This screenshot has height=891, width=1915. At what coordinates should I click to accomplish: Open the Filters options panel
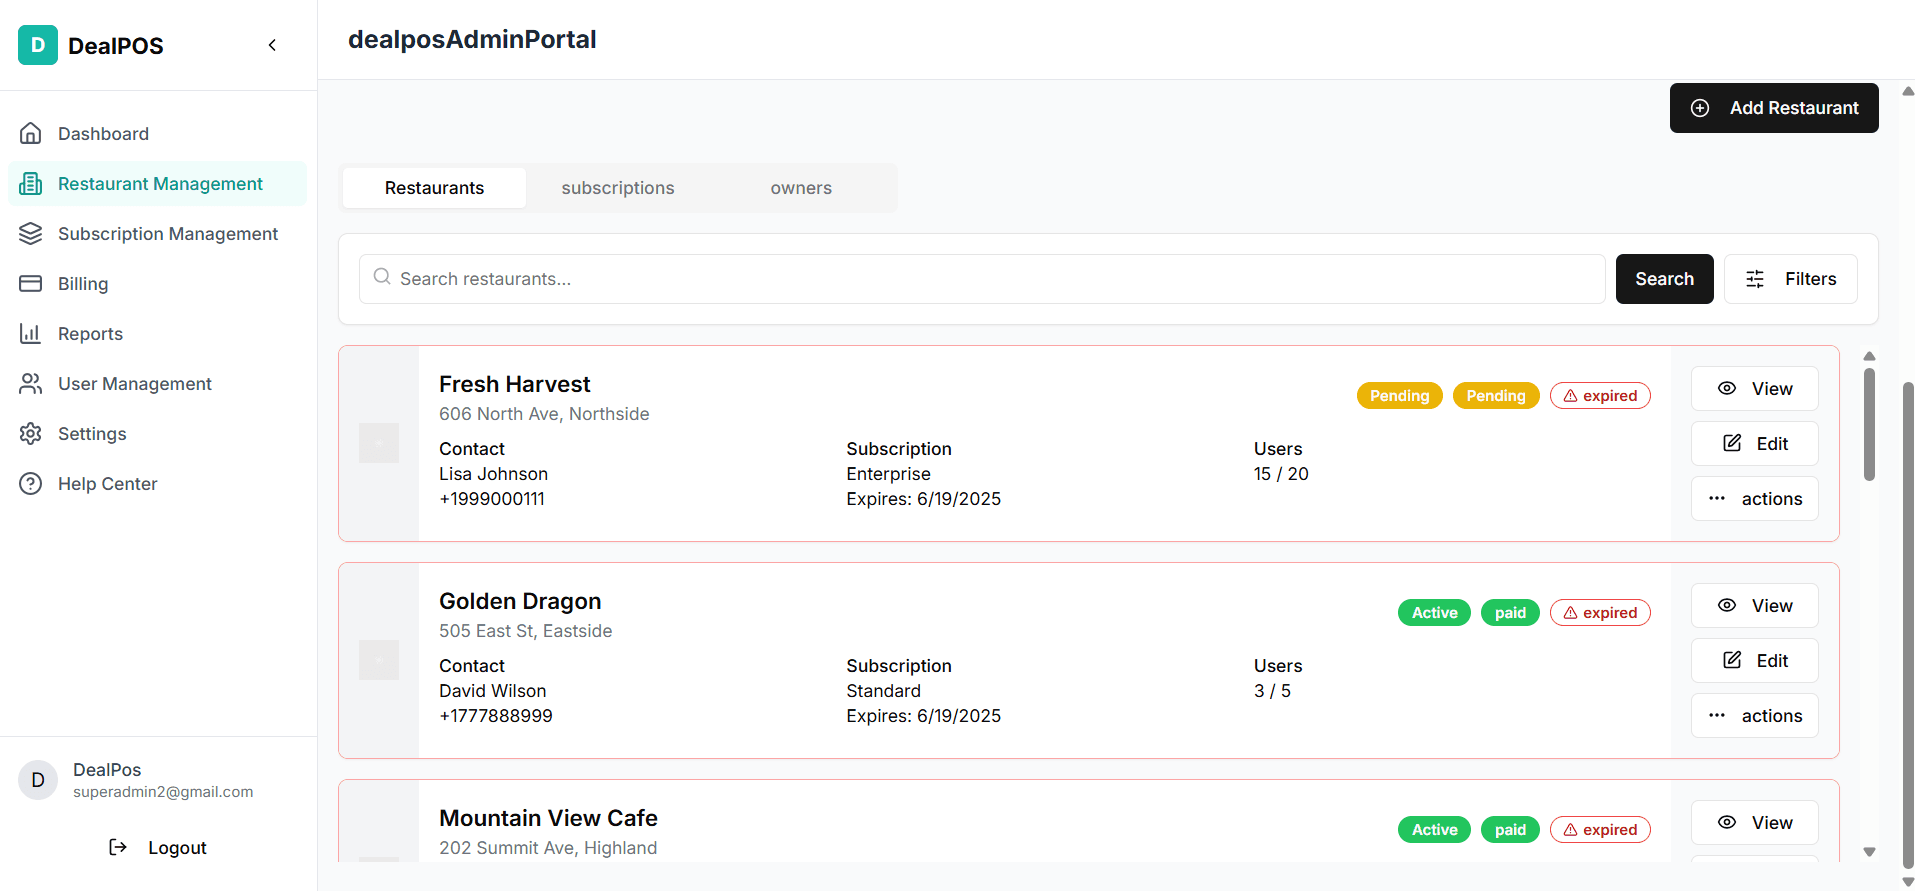(1790, 279)
